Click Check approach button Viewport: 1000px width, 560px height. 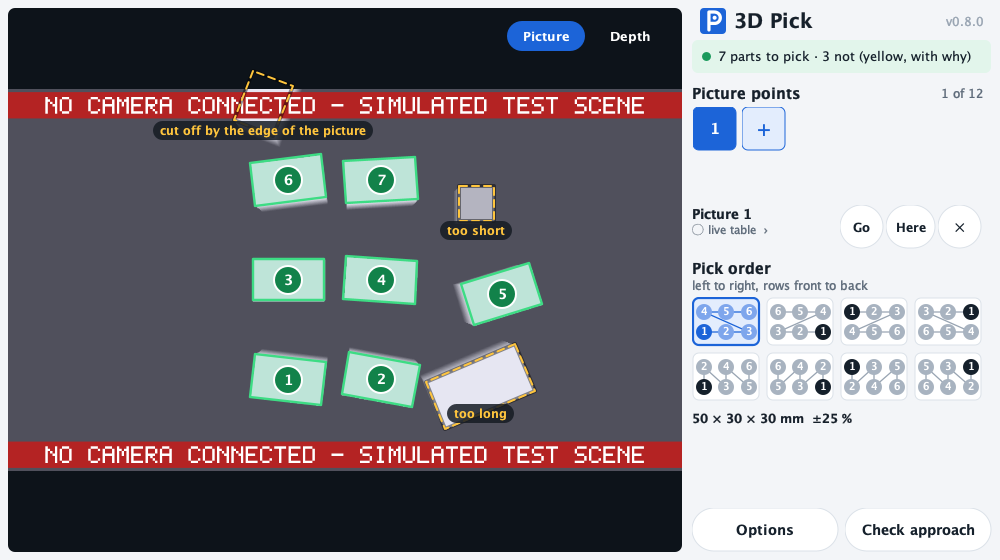[x=918, y=529]
